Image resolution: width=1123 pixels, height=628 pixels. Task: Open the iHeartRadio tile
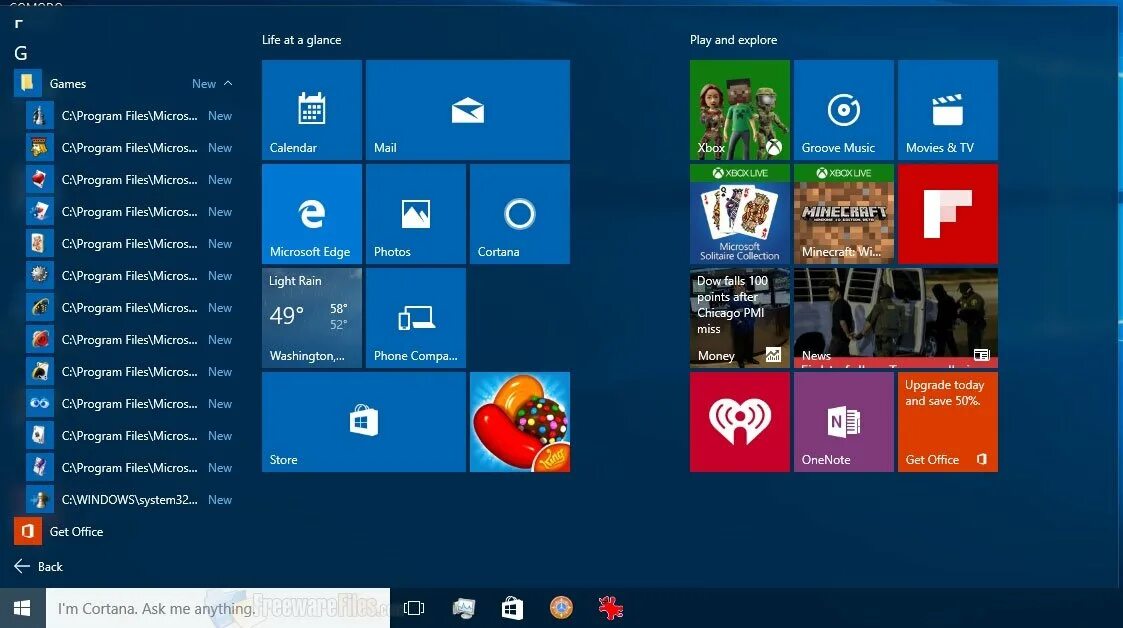pos(740,422)
